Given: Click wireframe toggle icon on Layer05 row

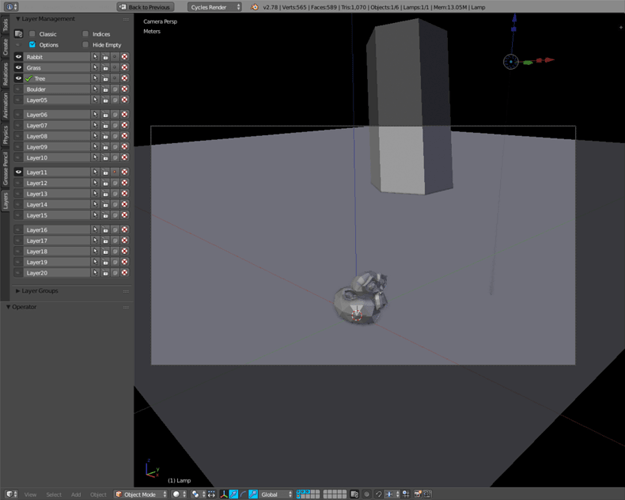Looking at the screenshot, I should 115,100.
